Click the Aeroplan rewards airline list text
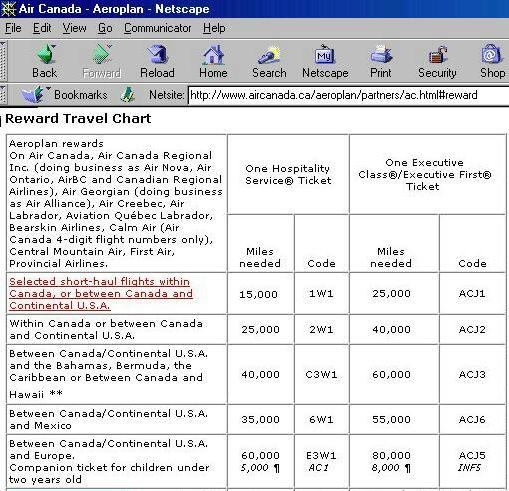The width and height of the screenshot is (509, 491). coord(116,204)
